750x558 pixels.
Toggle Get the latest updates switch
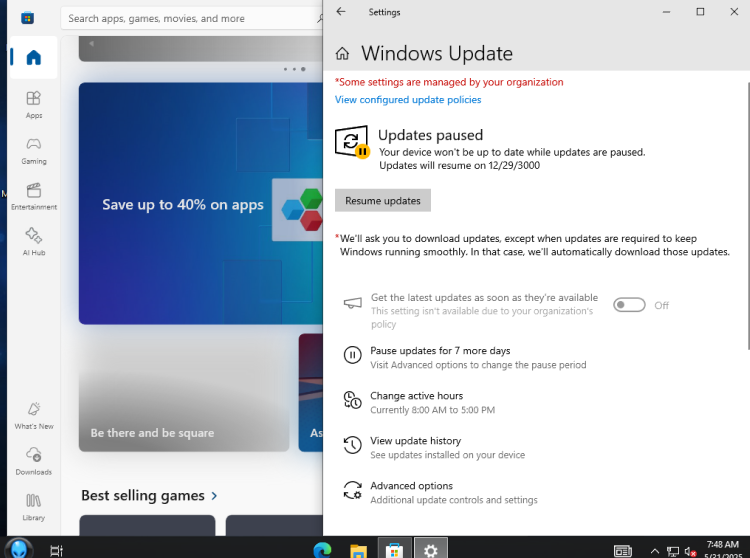pos(629,305)
